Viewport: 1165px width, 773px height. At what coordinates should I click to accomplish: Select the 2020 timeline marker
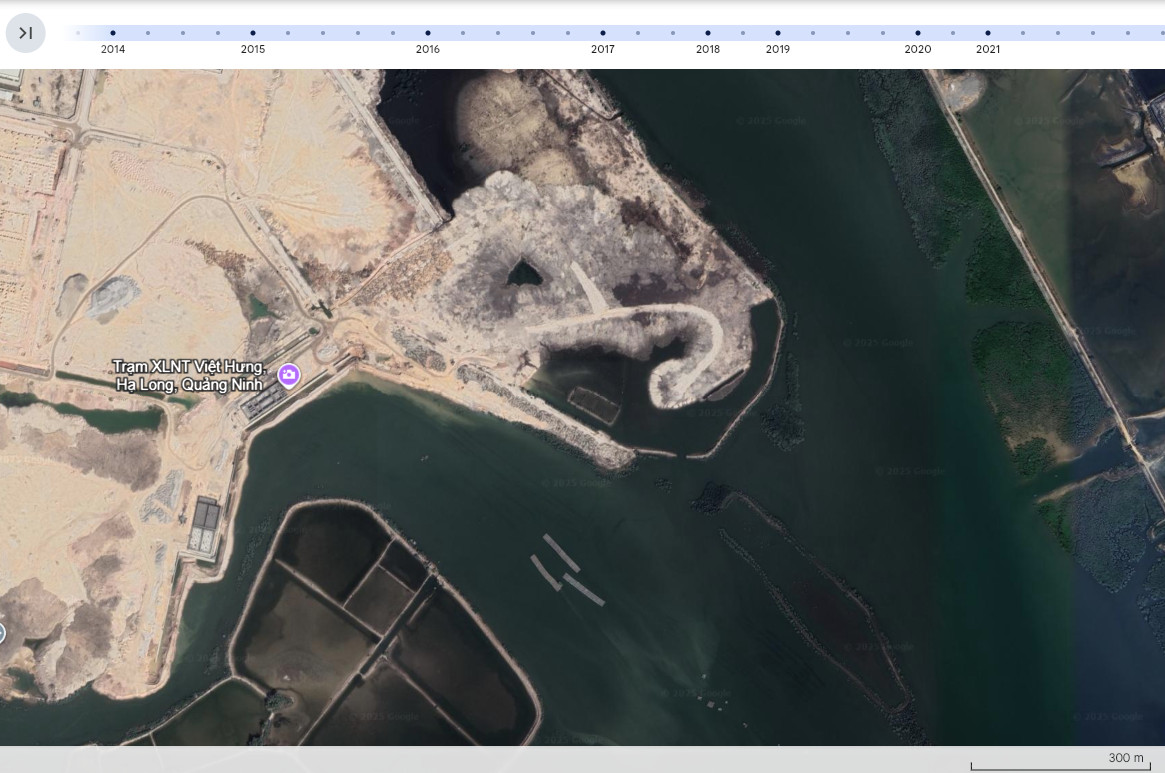(x=917, y=31)
